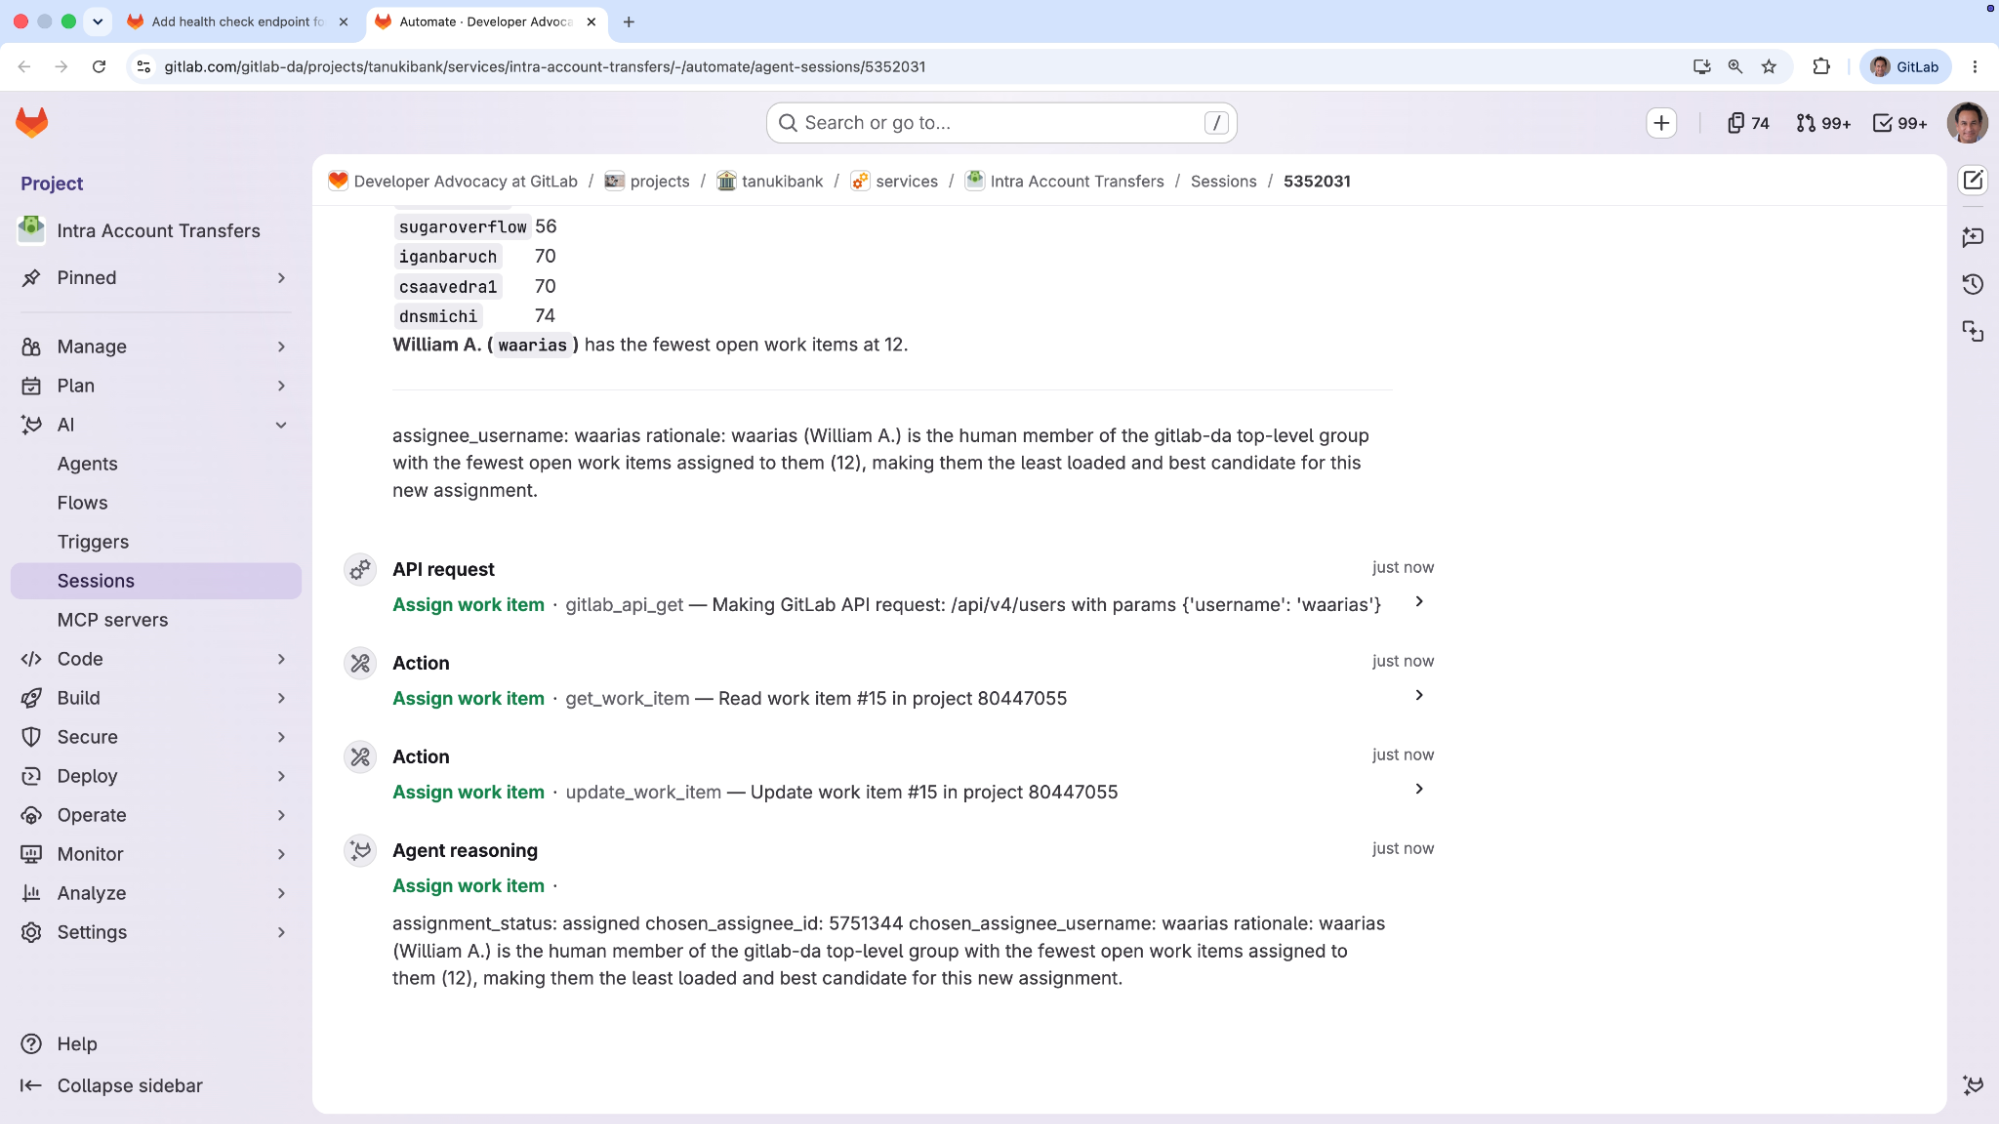The image size is (1999, 1125).
Task: Click the 'sugaroverflow' username row
Action: tap(462, 227)
